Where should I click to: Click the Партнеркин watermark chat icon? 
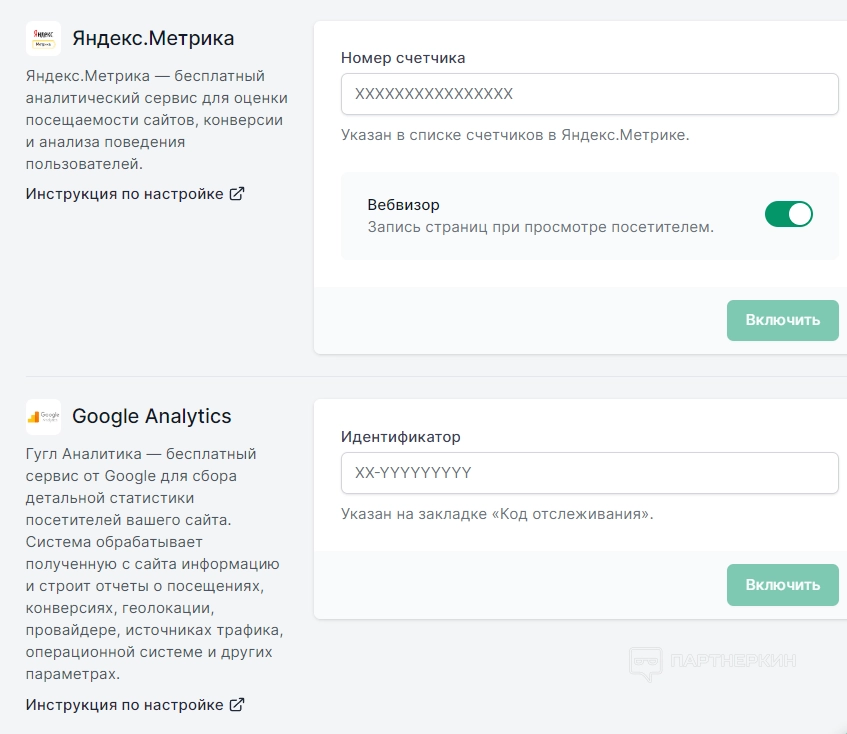[645, 662]
